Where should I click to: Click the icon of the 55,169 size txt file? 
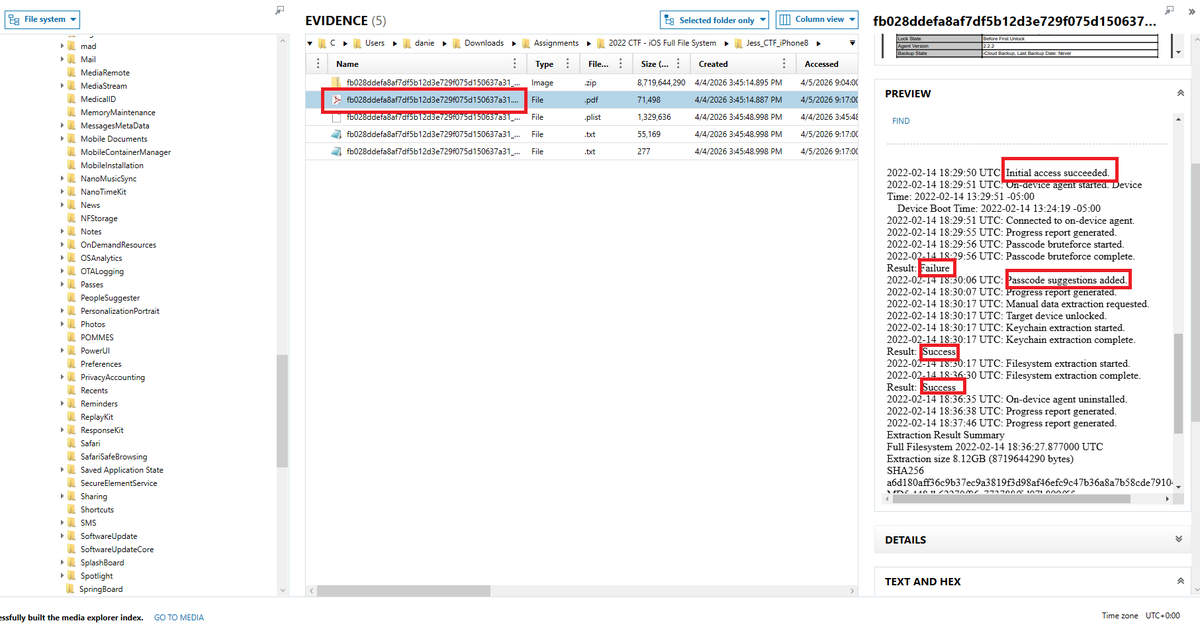[x=337, y=134]
